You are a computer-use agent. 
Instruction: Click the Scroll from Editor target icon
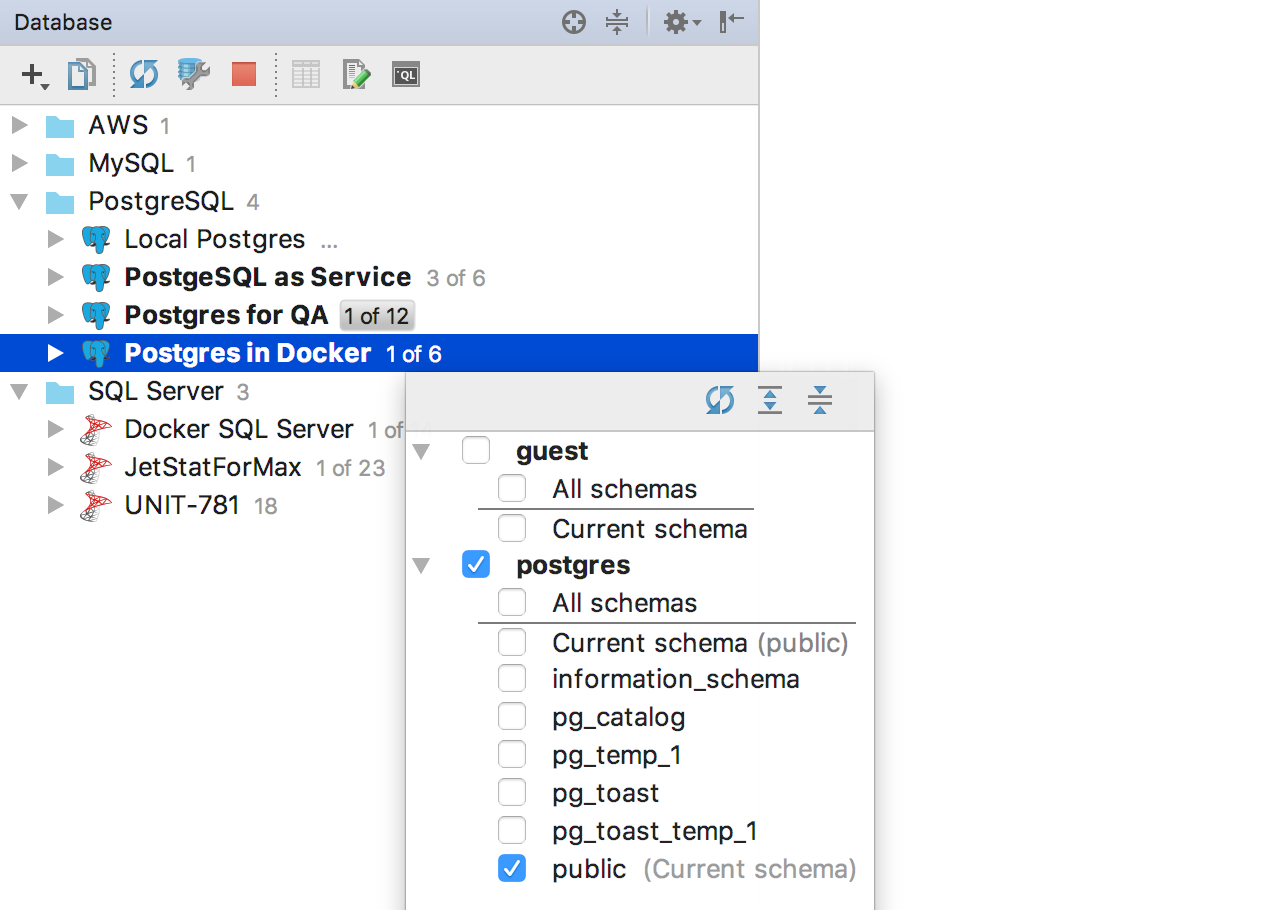[x=574, y=22]
